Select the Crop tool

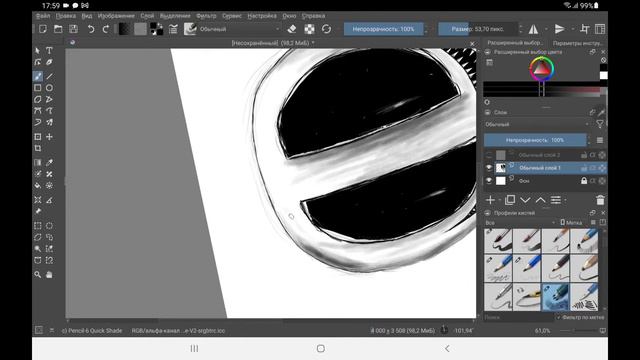(38, 149)
